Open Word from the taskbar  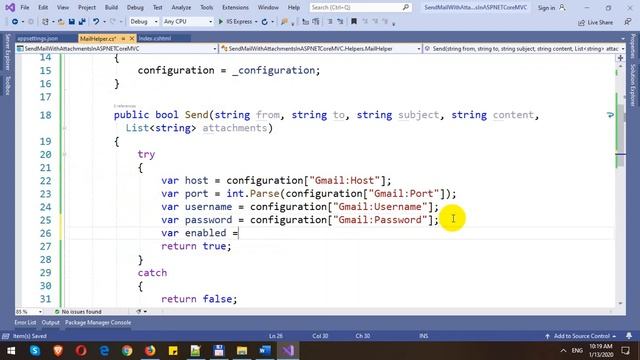pos(265,351)
